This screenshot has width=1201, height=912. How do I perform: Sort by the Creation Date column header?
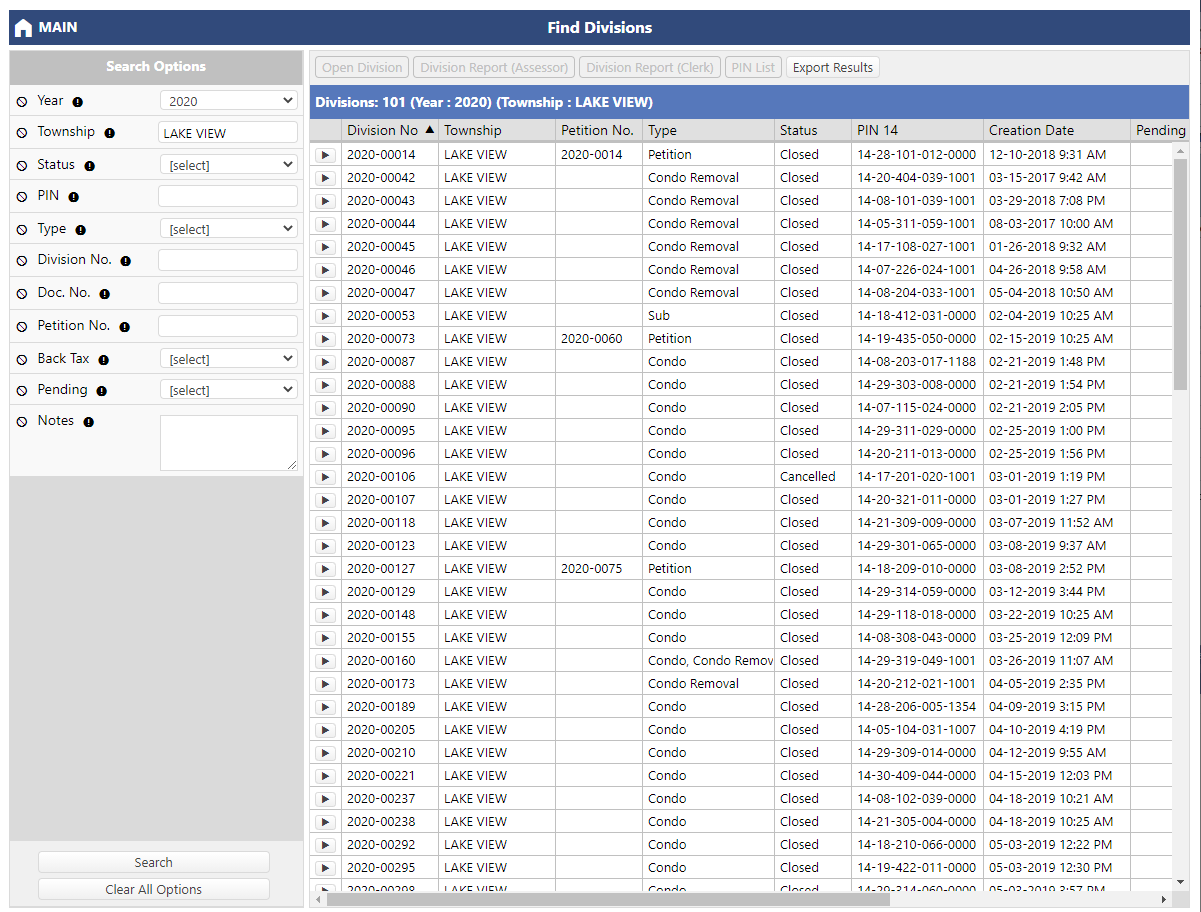[x=1031, y=130]
